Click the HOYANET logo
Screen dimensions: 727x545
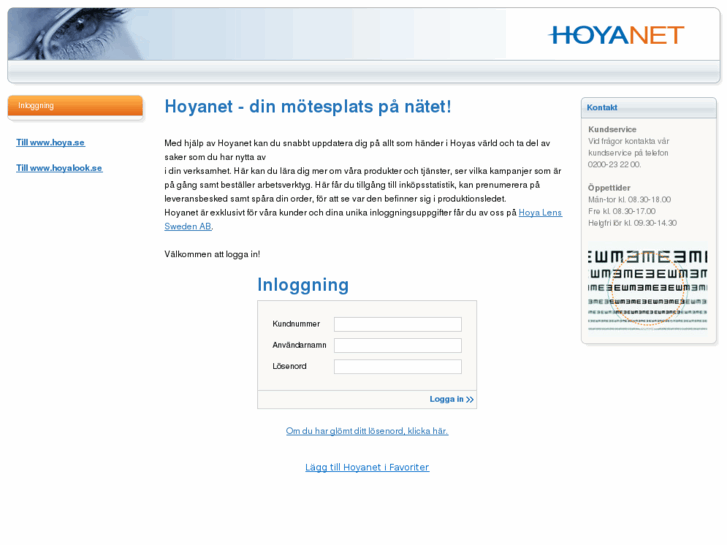(616, 35)
